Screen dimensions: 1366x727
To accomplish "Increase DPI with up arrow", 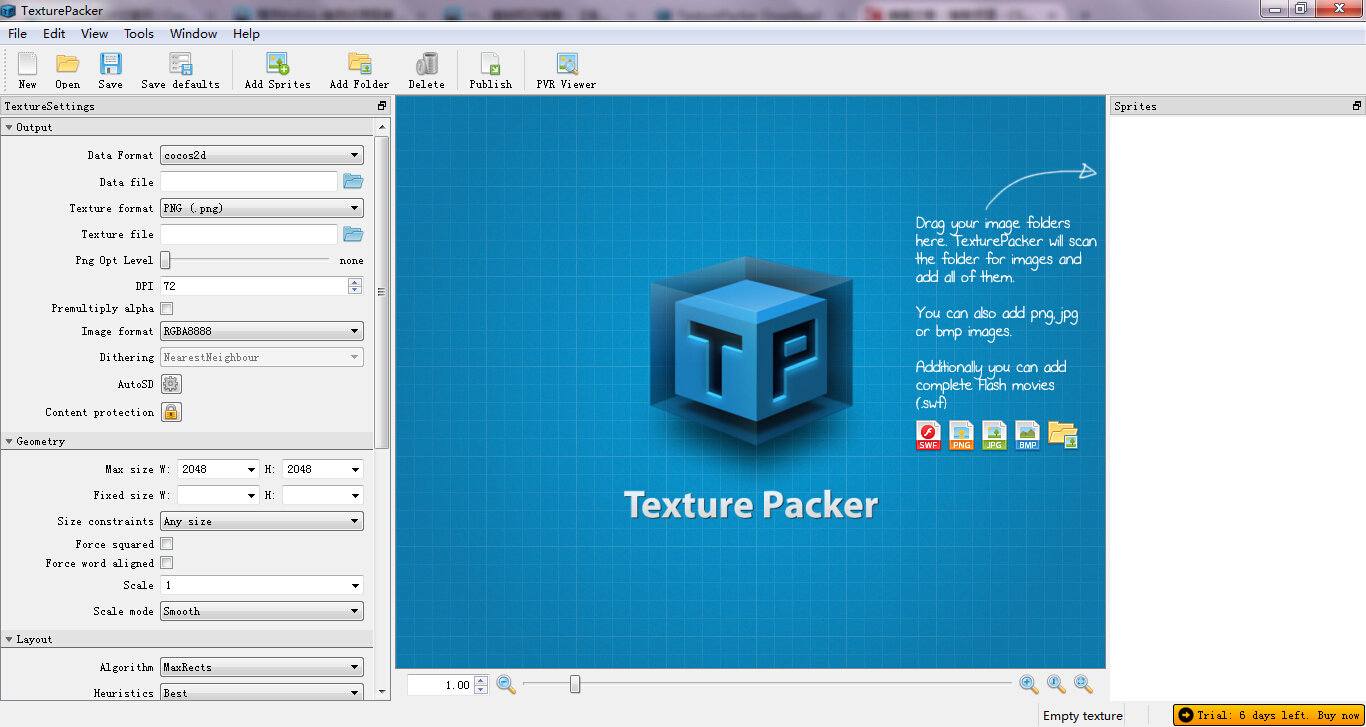I will 355,282.
